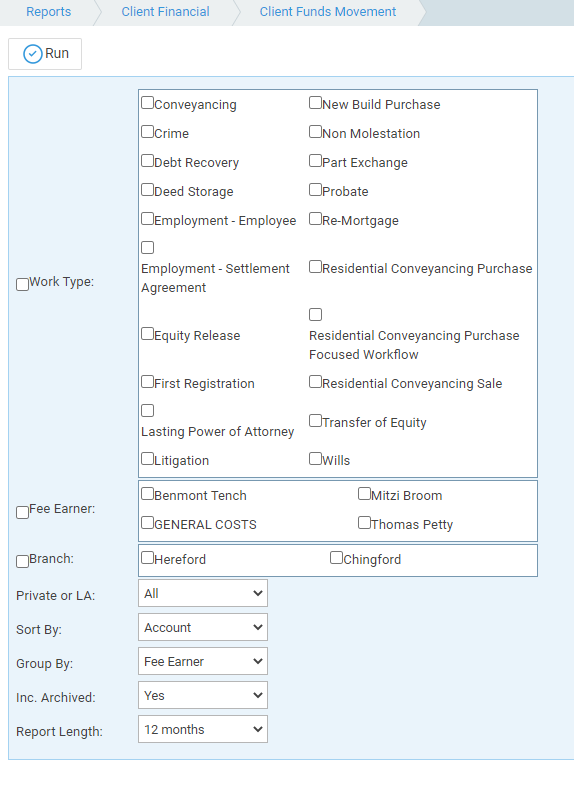Change the Inc. Archived dropdown
Image resolution: width=574 pixels, height=809 pixels.
click(203, 695)
